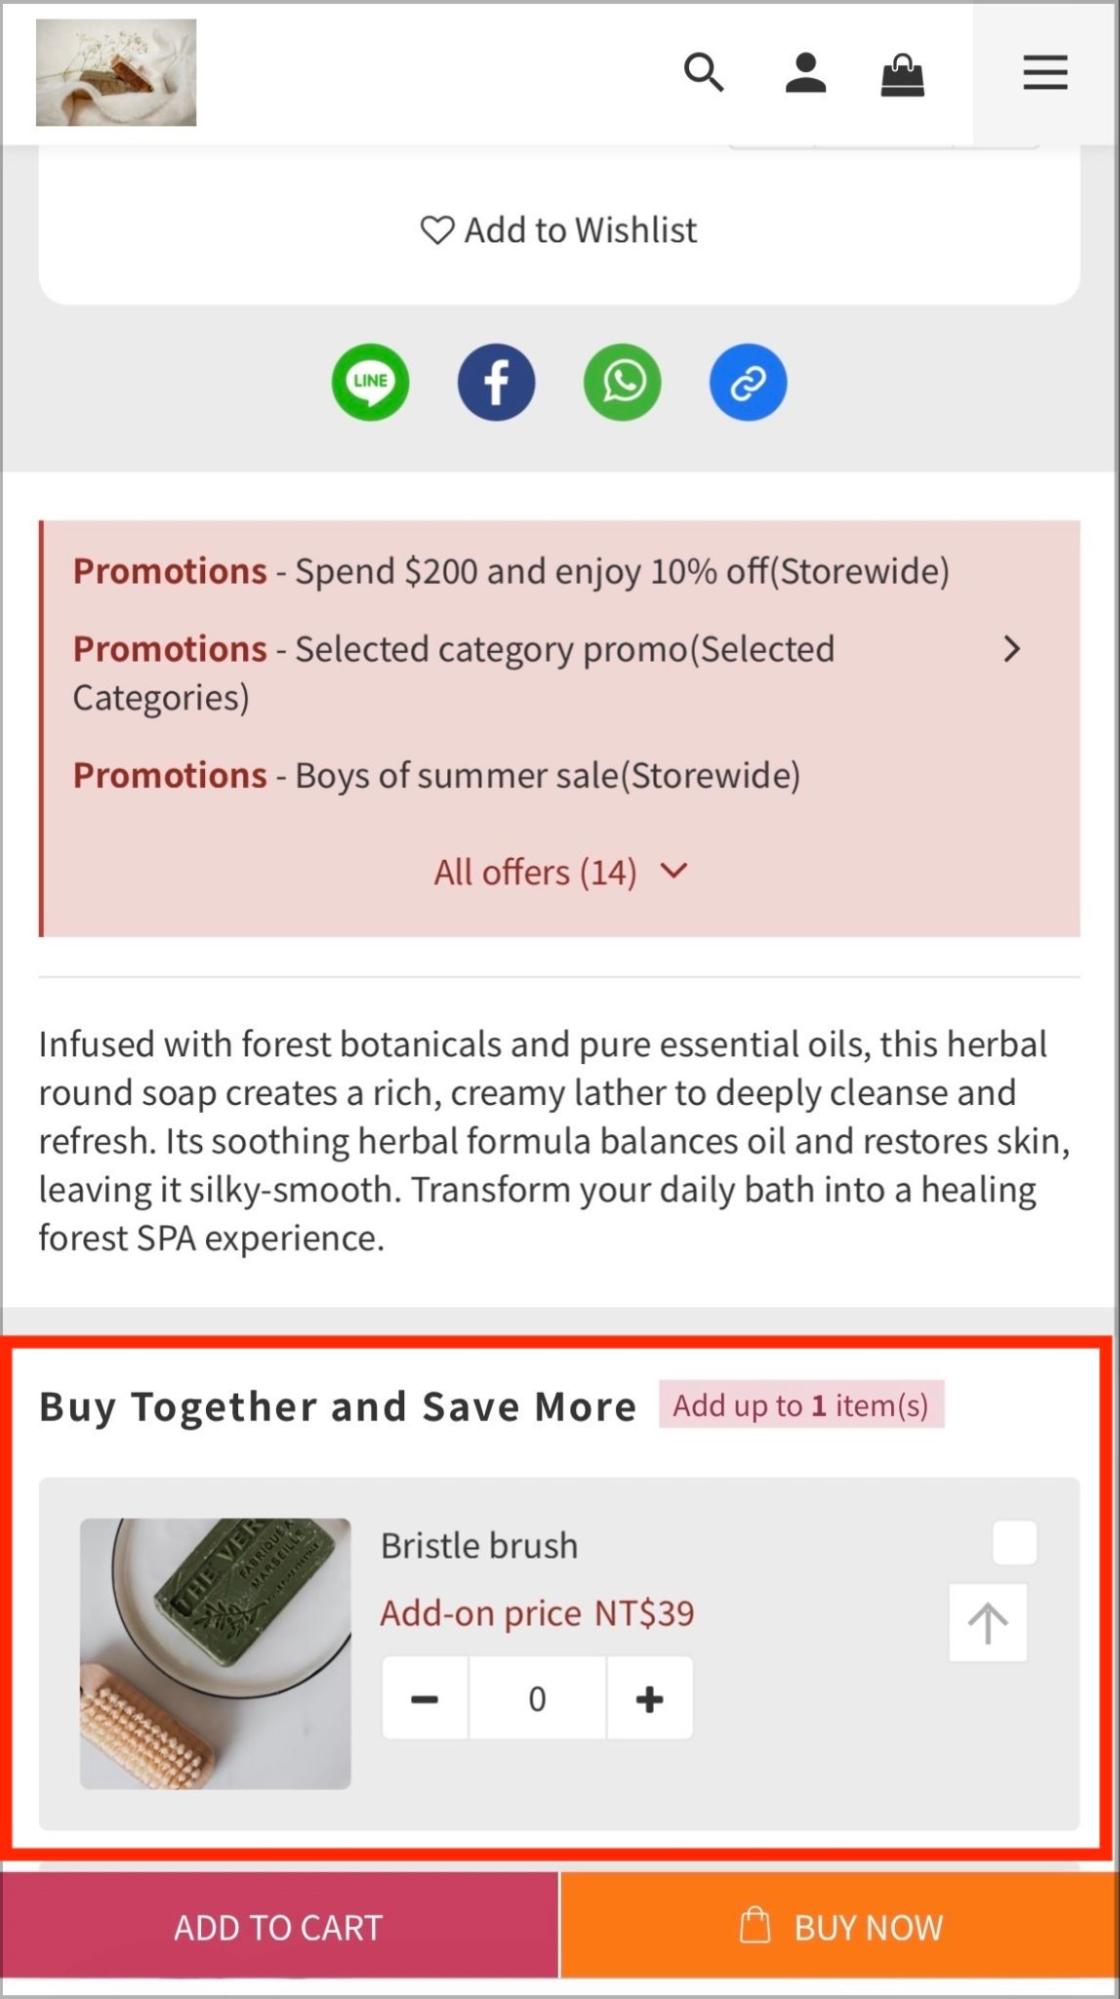Open the Bristle brush product thumbnail
This screenshot has width=1120, height=1999.
pyautogui.click(x=215, y=1654)
